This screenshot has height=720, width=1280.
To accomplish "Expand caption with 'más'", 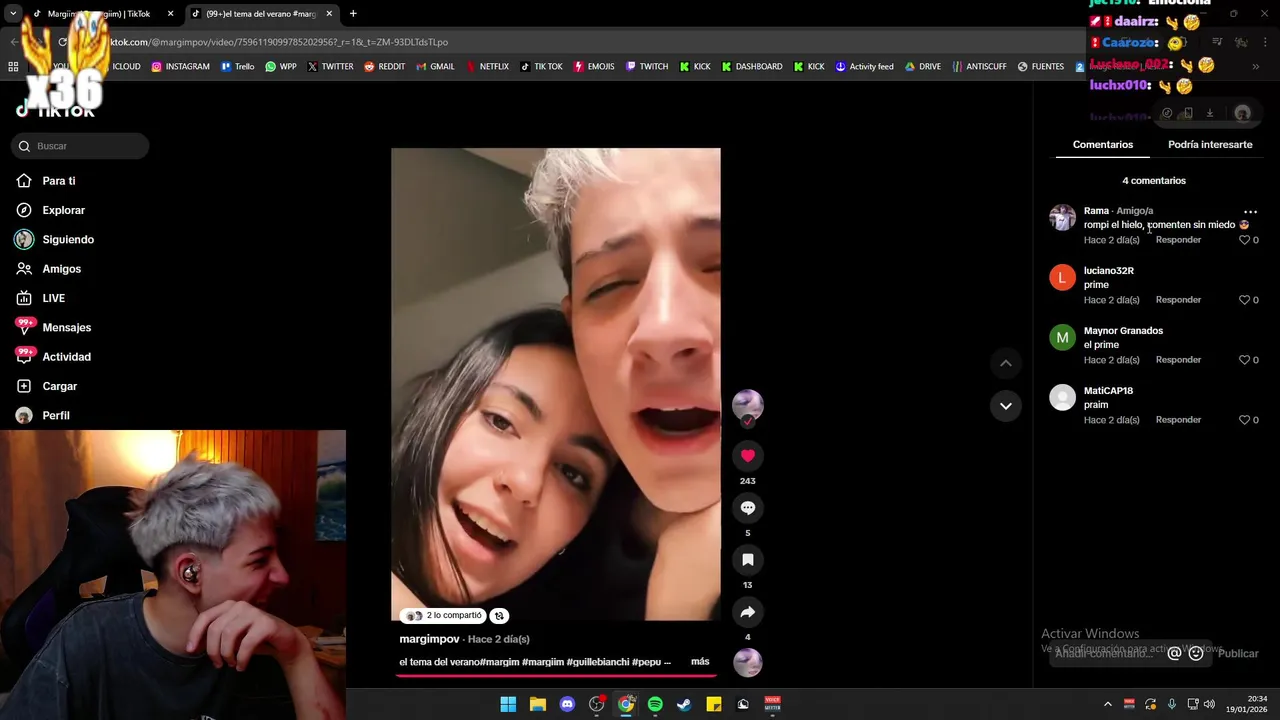I will [700, 662].
